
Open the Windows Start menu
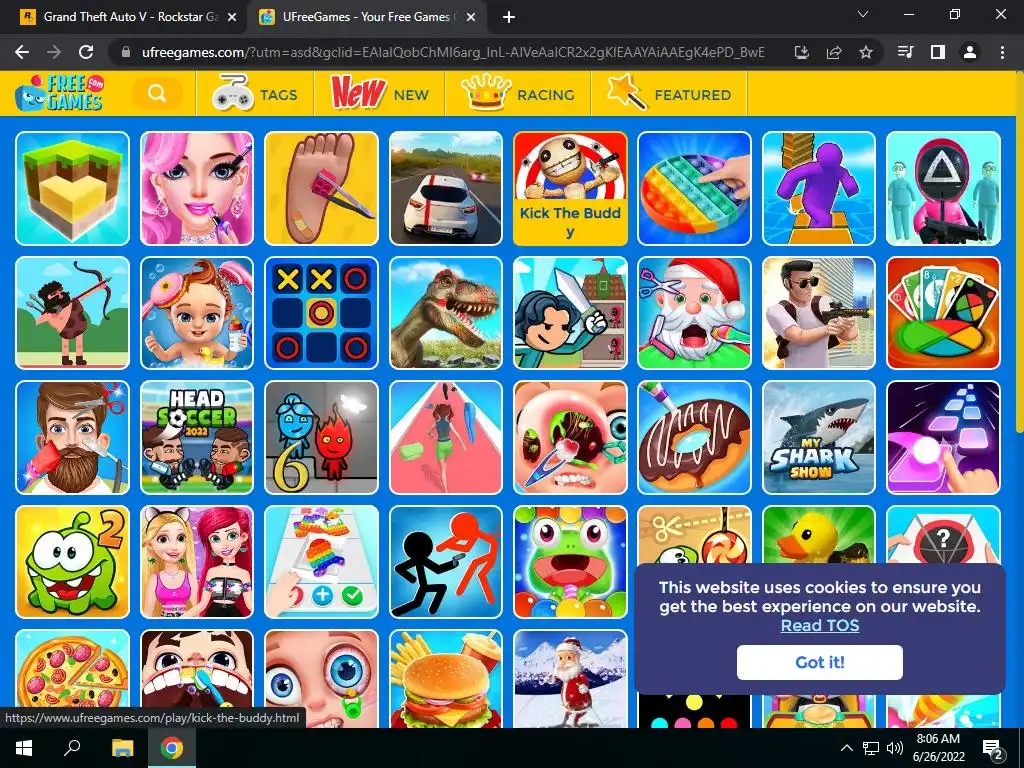click(x=24, y=748)
